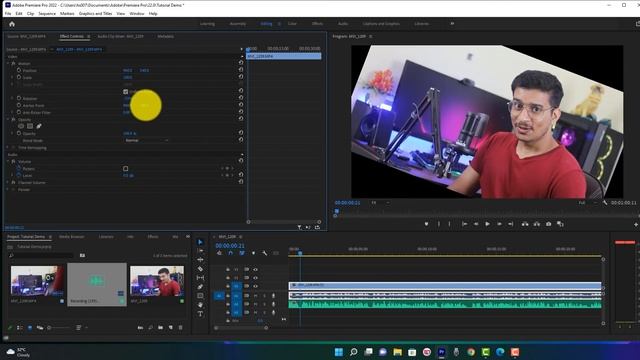Screen dimensions: 640x360
Task: Open Program monitor zoom level dropdown
Action: coord(380,202)
